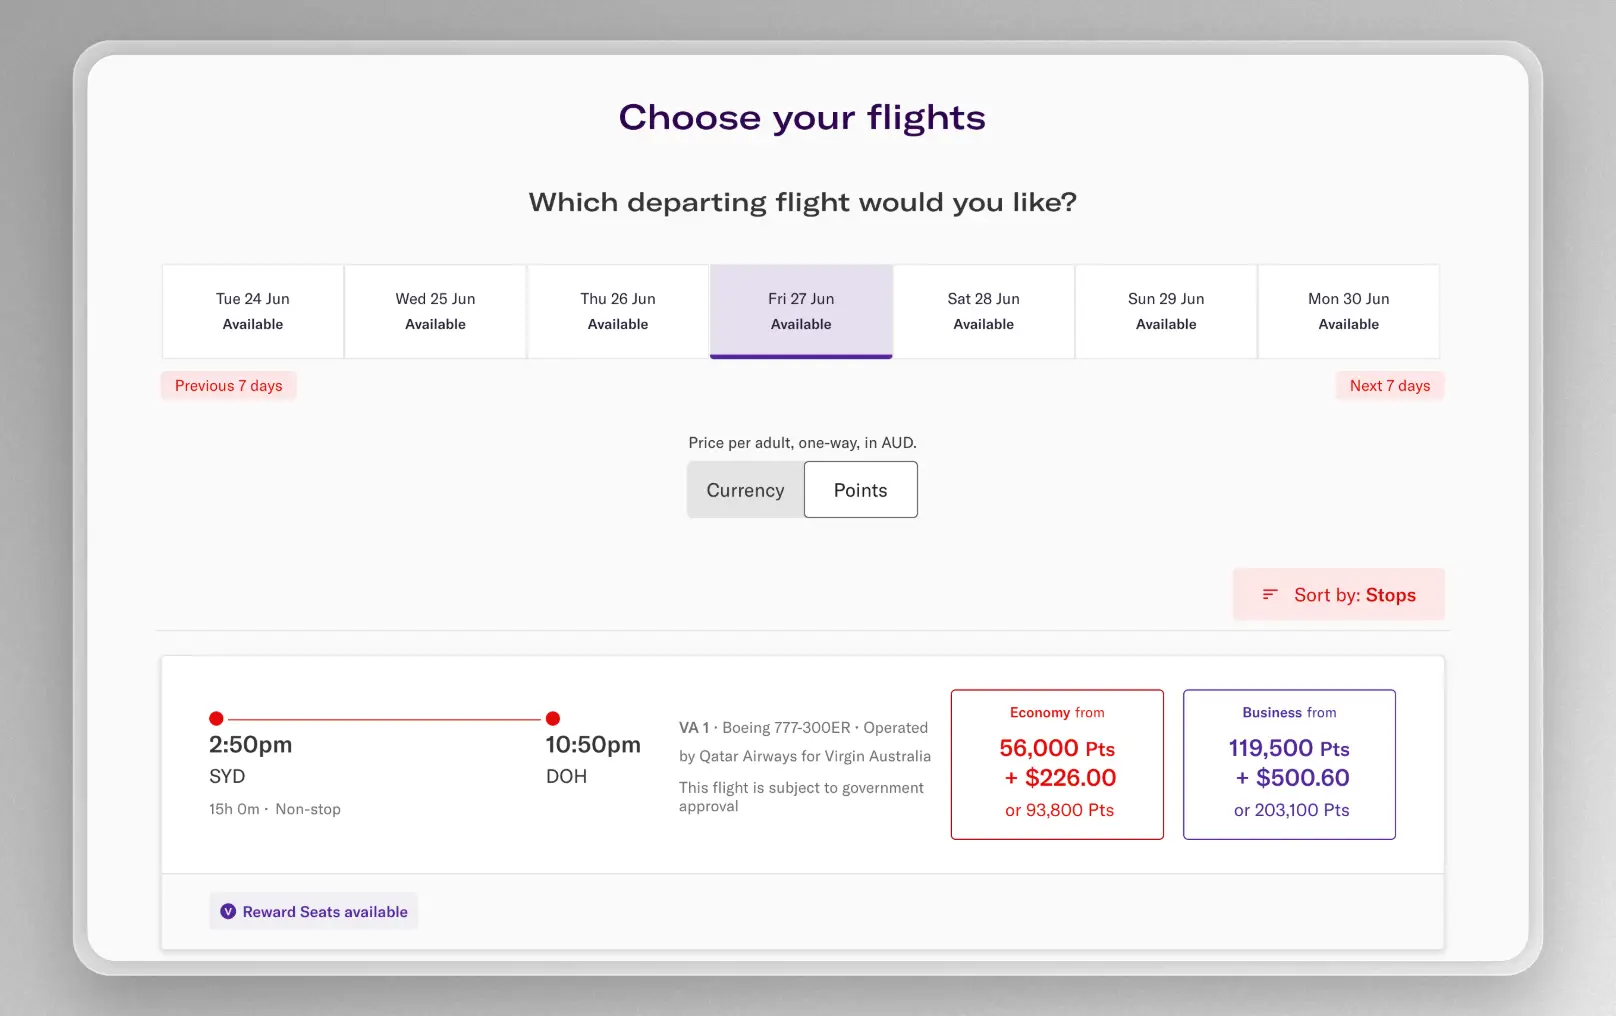Select Business fare 119,500 Pts + $500.60
This screenshot has height=1016, width=1616.
(x=1290, y=764)
